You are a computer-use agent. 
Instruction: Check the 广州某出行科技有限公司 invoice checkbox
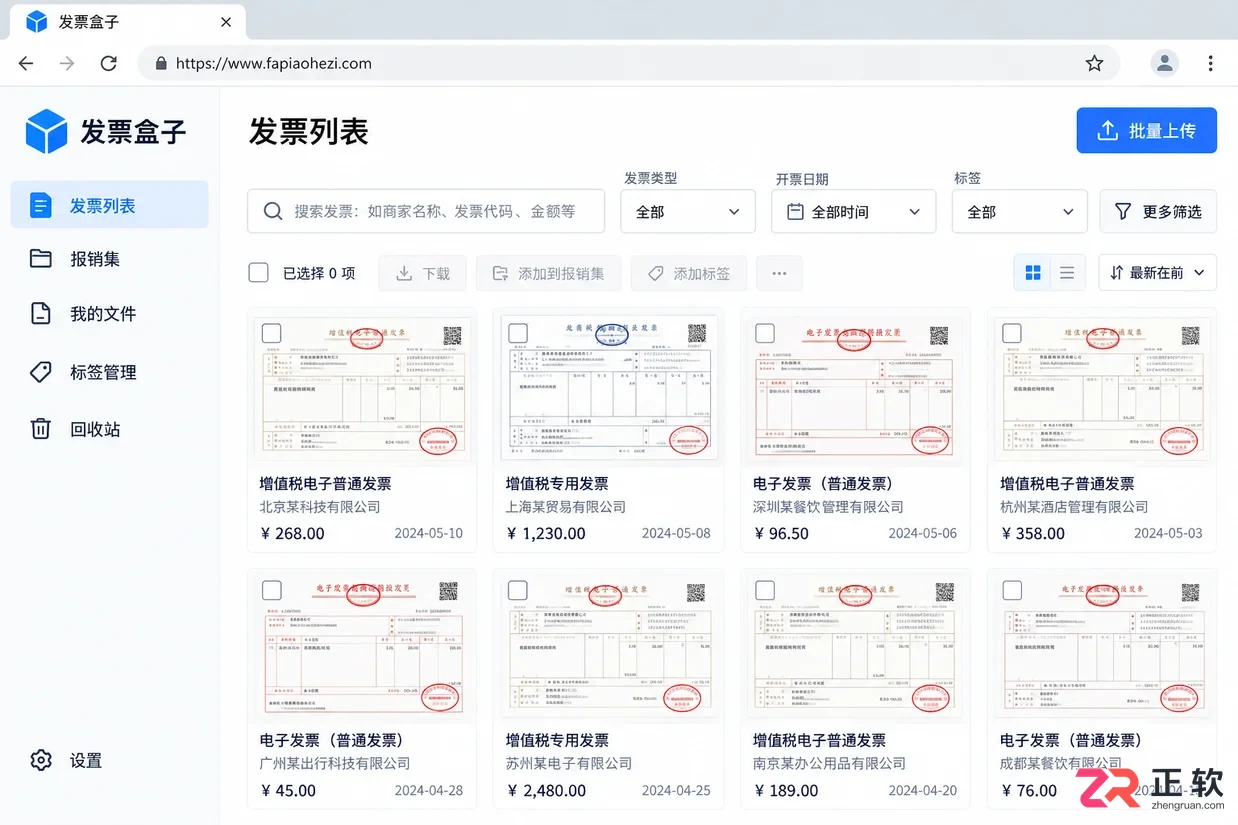271,590
